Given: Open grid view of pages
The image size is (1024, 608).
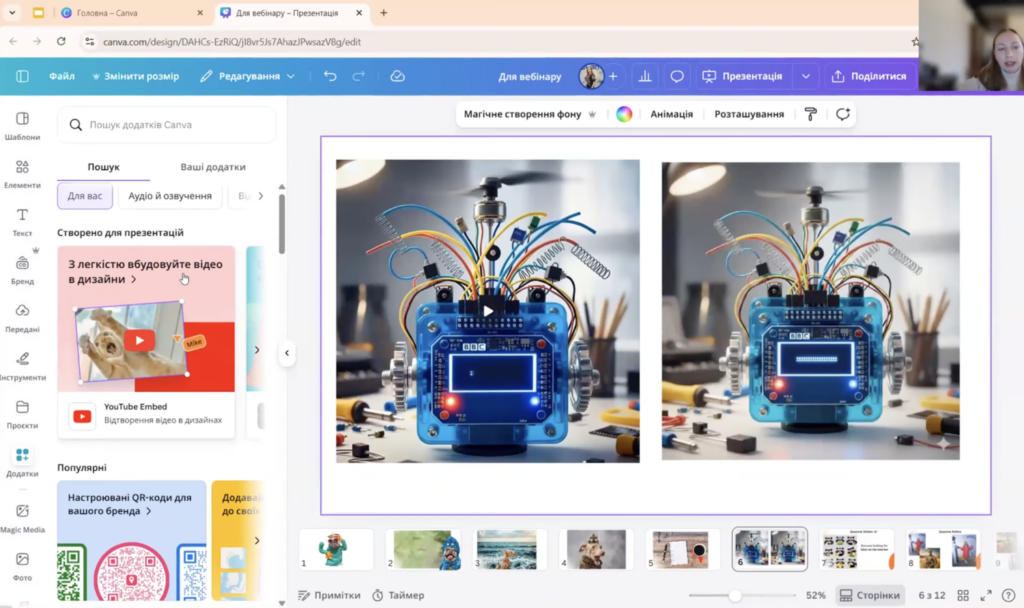Looking at the screenshot, I should click(963, 595).
